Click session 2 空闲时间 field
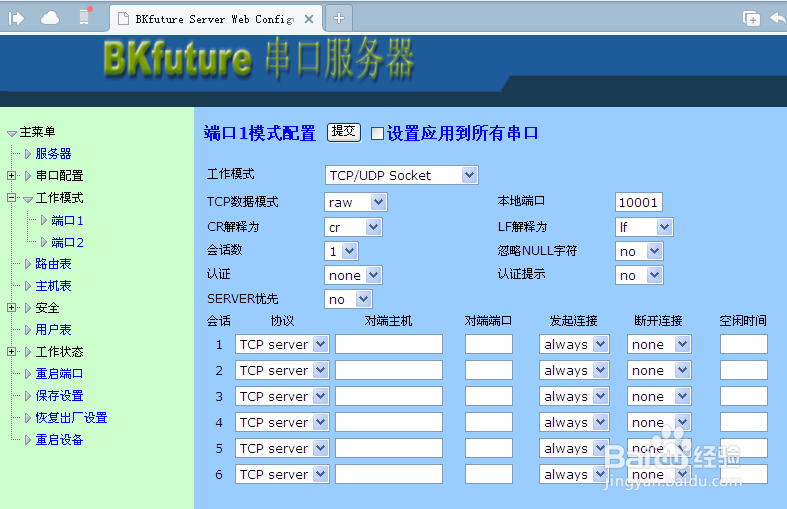787x509 pixels. pos(743,370)
